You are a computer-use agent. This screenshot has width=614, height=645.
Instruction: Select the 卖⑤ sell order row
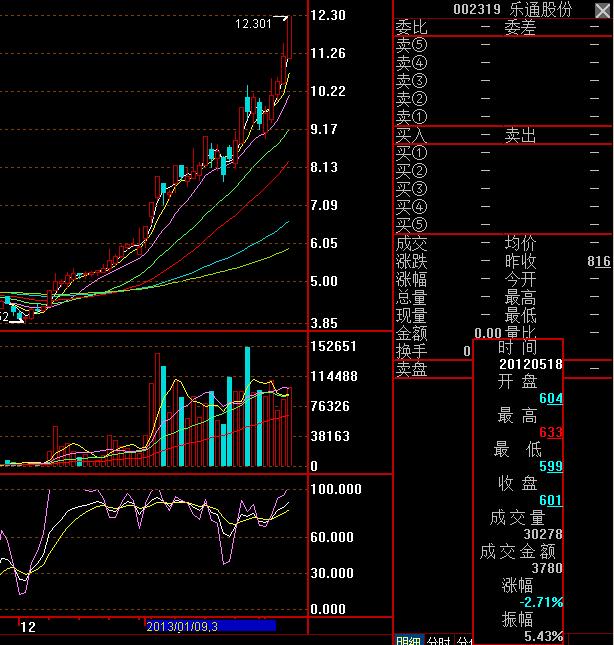(412, 45)
